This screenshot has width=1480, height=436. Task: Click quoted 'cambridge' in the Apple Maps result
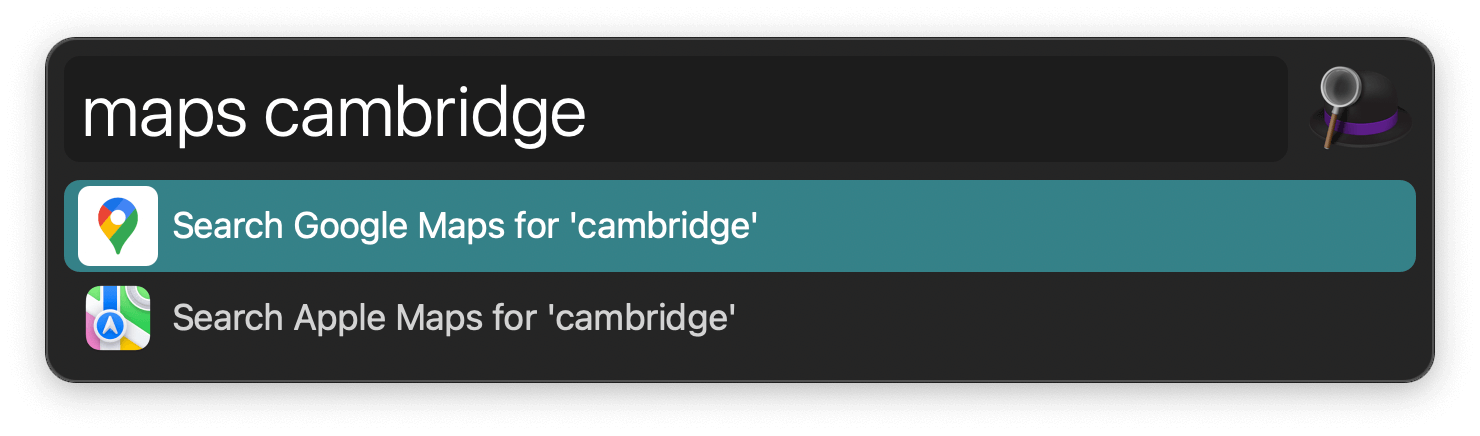point(643,318)
